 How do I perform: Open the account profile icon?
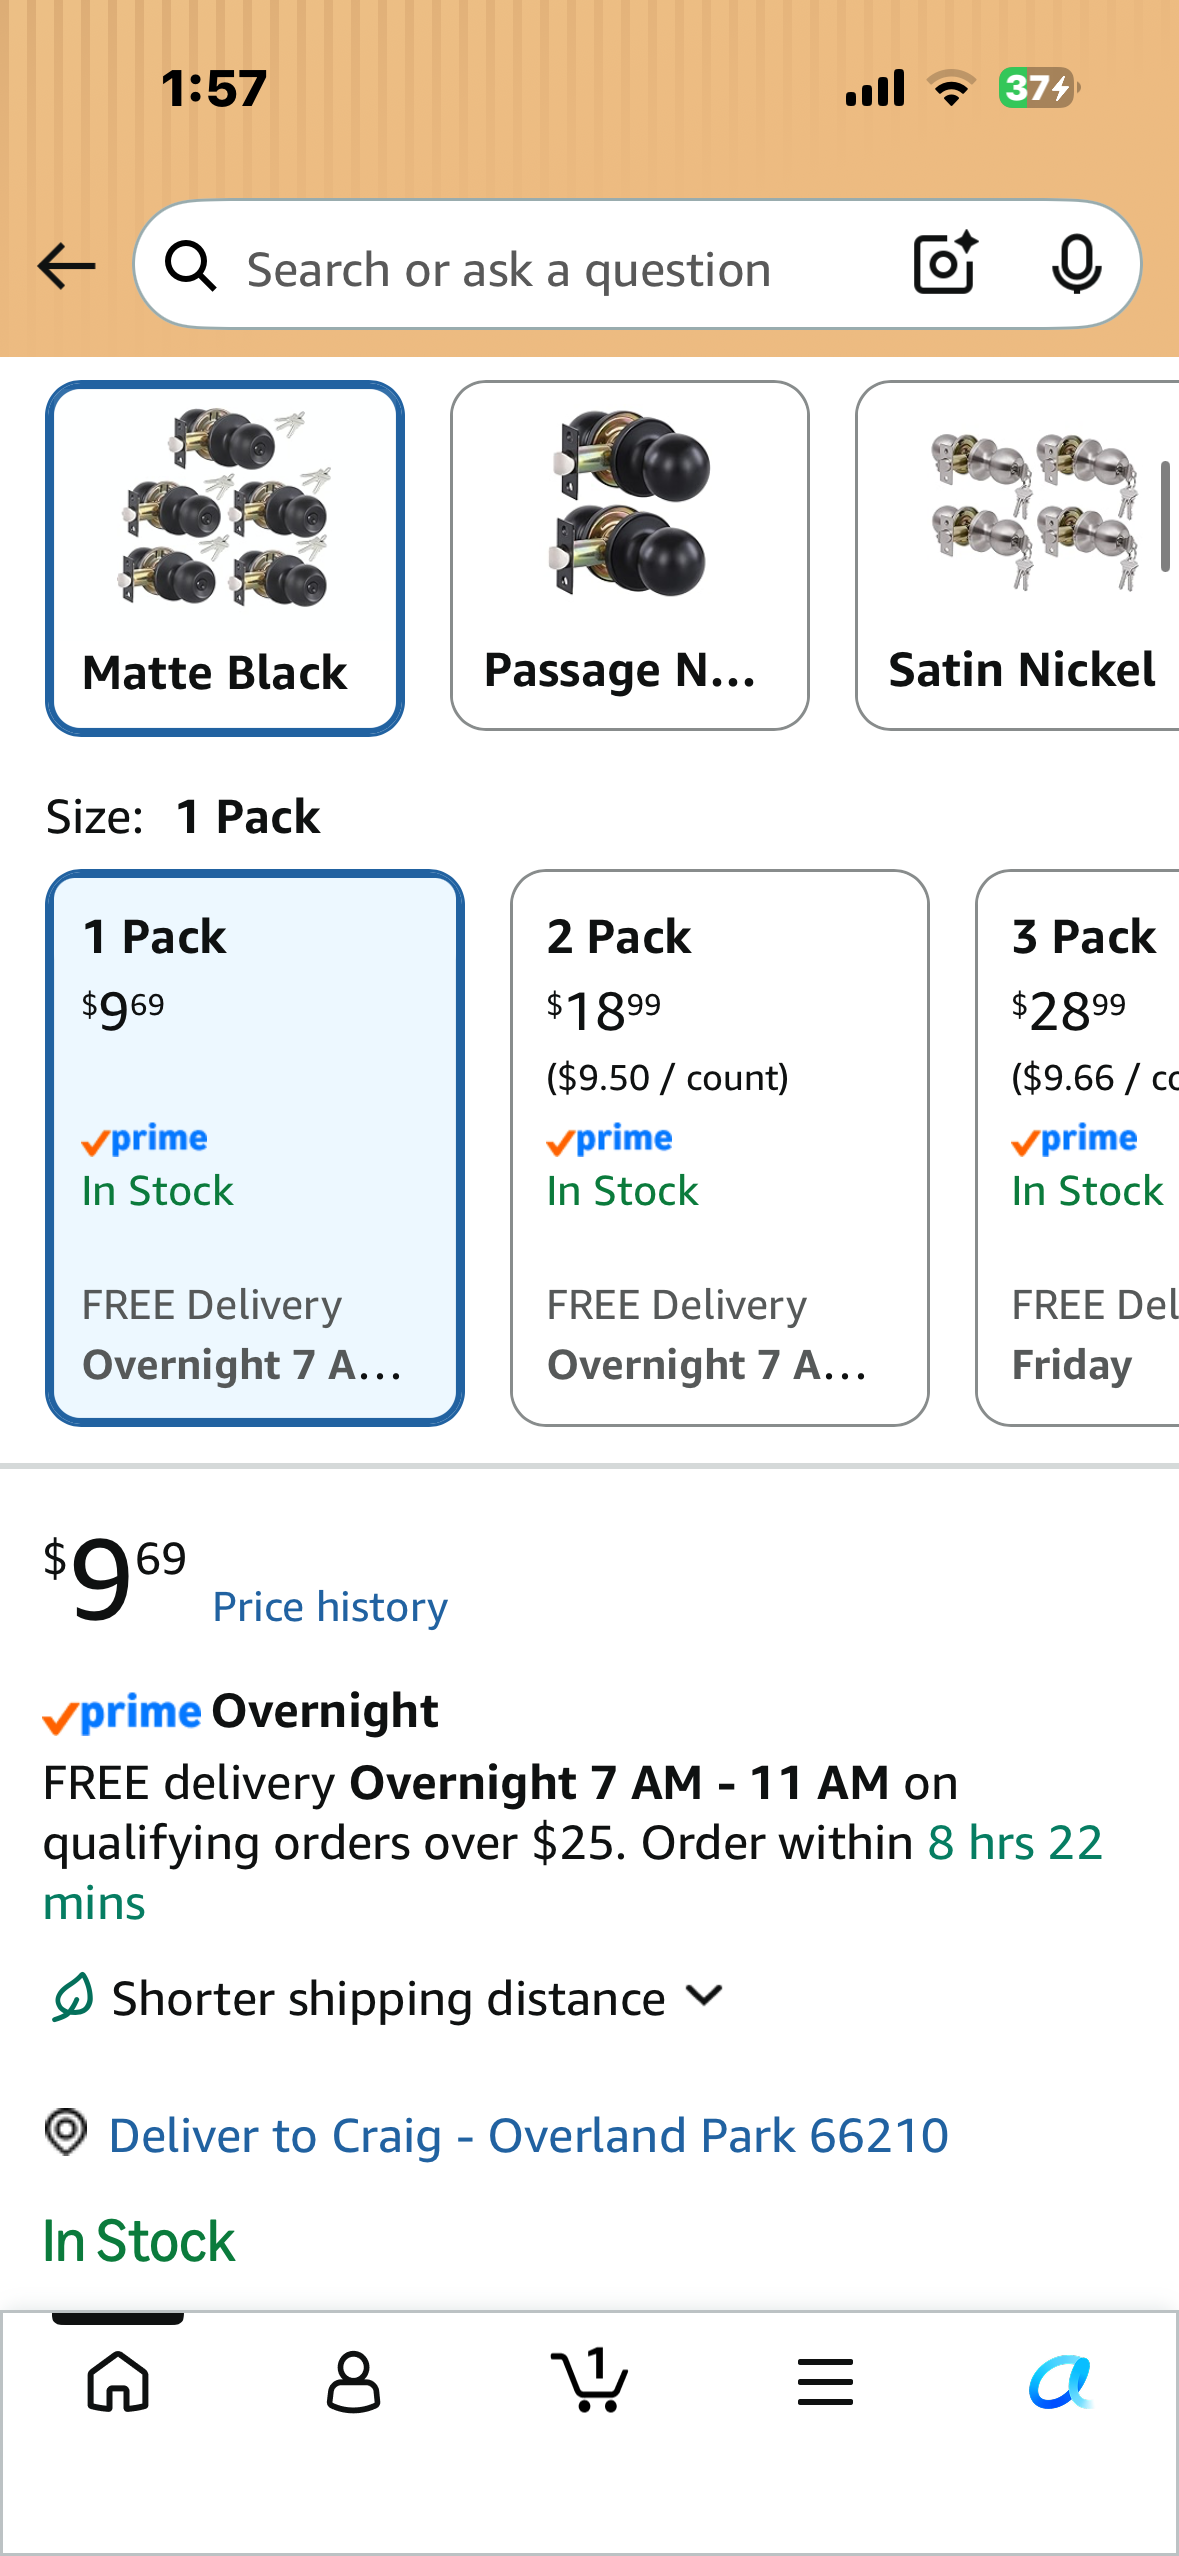(x=353, y=2381)
